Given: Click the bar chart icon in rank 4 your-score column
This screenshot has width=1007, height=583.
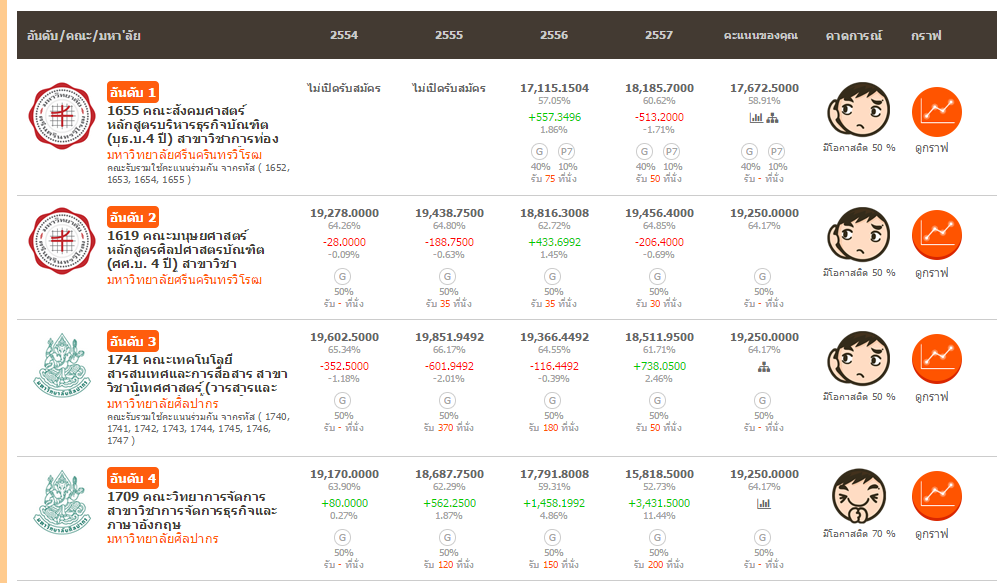Looking at the screenshot, I should click(764, 503).
